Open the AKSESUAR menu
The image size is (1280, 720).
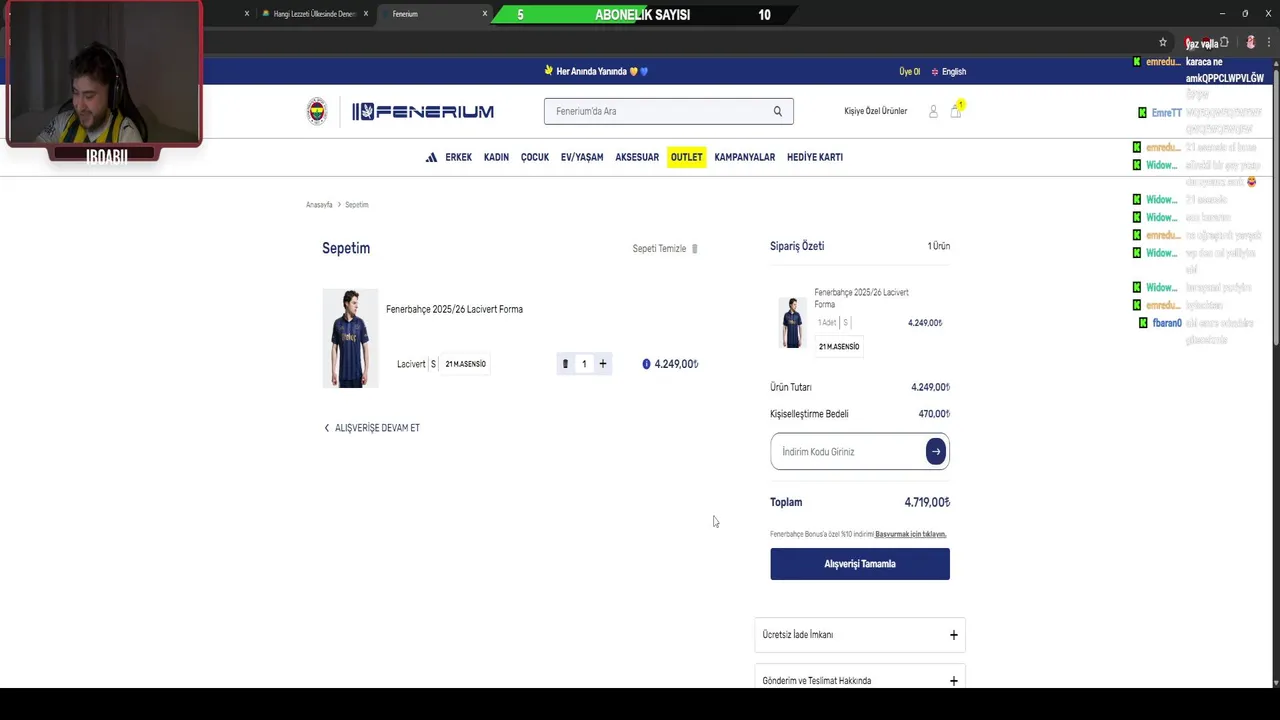point(637,157)
